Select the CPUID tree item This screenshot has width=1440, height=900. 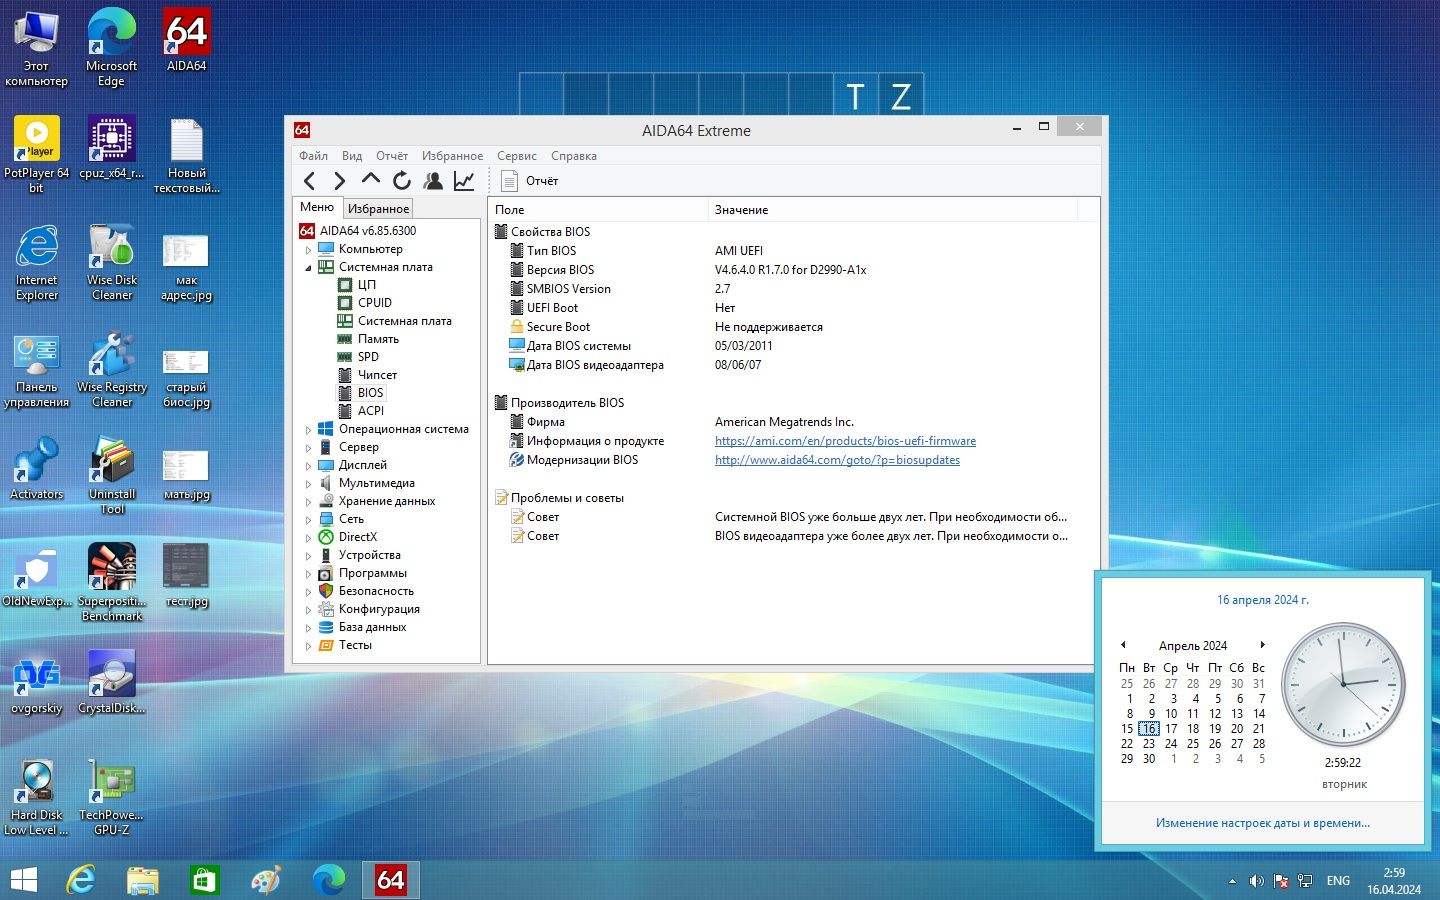(x=375, y=303)
